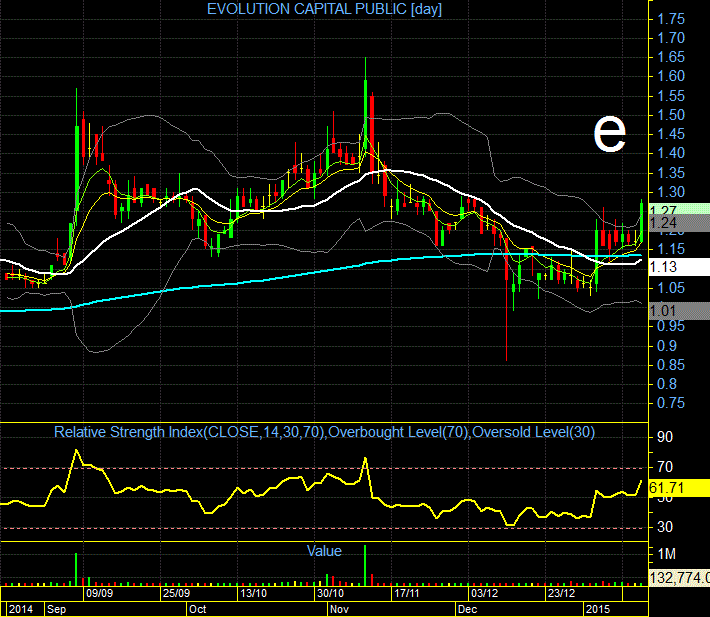The width and height of the screenshot is (710, 617).
Task: Click the RSI 30 axis label
Action: (x=665, y=527)
